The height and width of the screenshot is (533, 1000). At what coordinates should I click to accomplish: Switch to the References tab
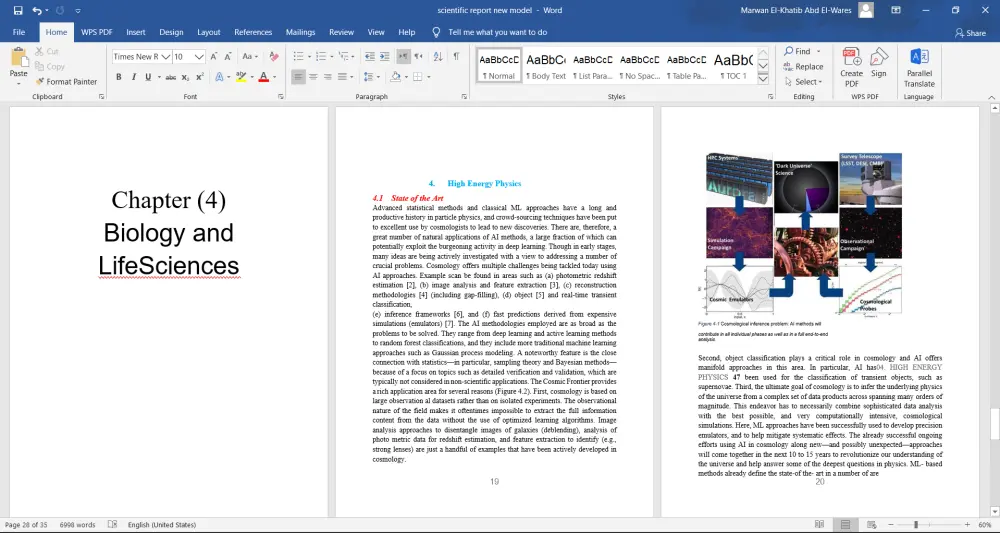[x=253, y=32]
